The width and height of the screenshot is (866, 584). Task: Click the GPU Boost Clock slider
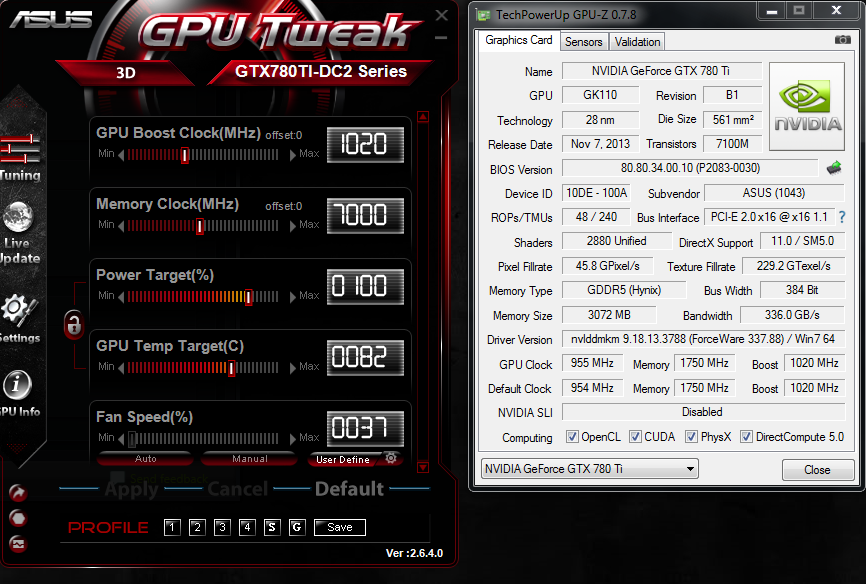coord(203,155)
